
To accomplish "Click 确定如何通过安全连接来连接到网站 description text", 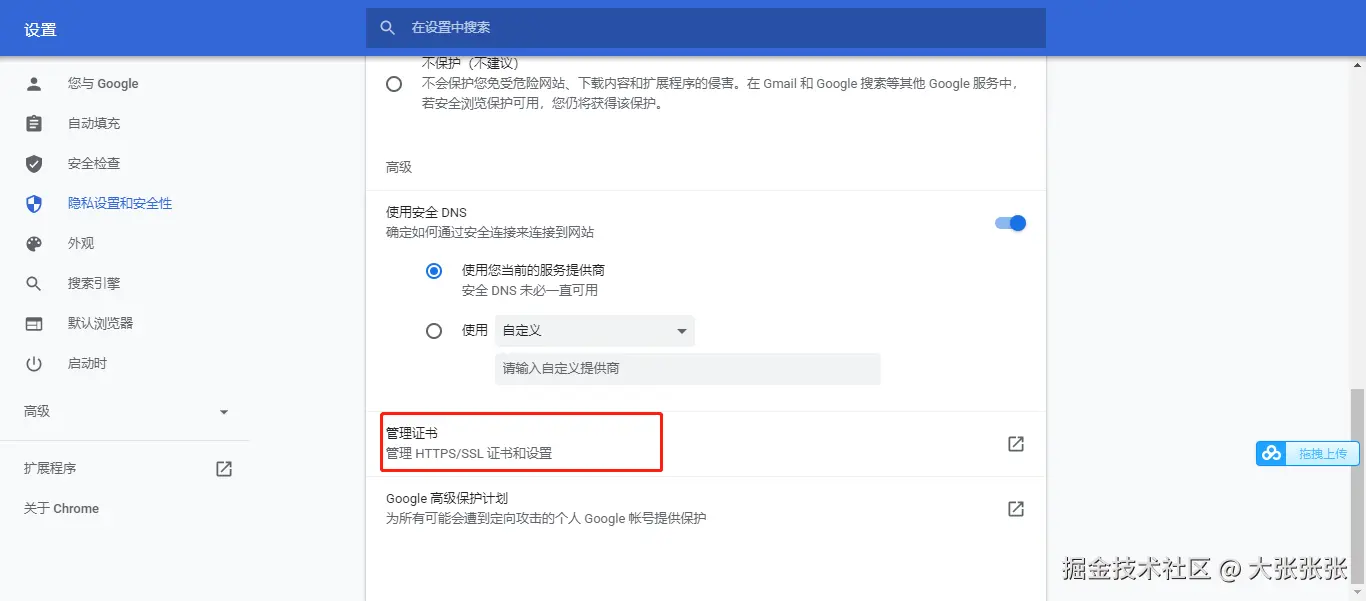I will [490, 233].
